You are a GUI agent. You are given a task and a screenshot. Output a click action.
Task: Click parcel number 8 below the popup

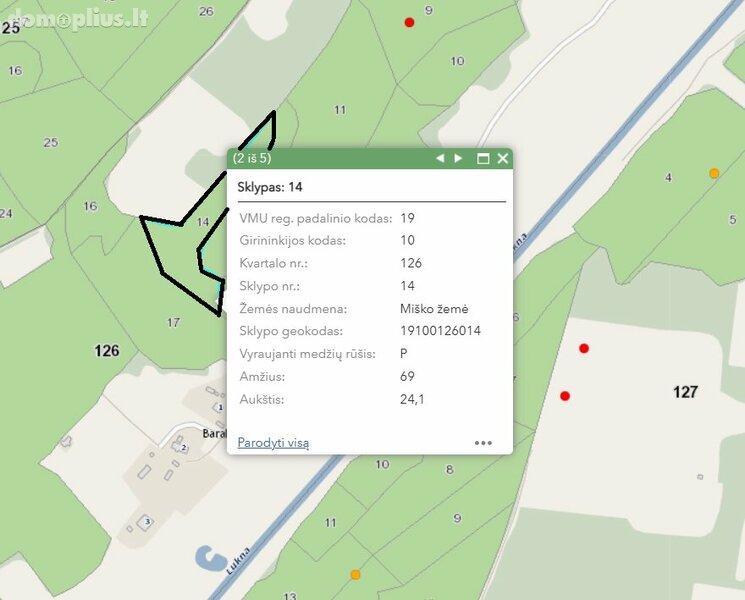(449, 470)
